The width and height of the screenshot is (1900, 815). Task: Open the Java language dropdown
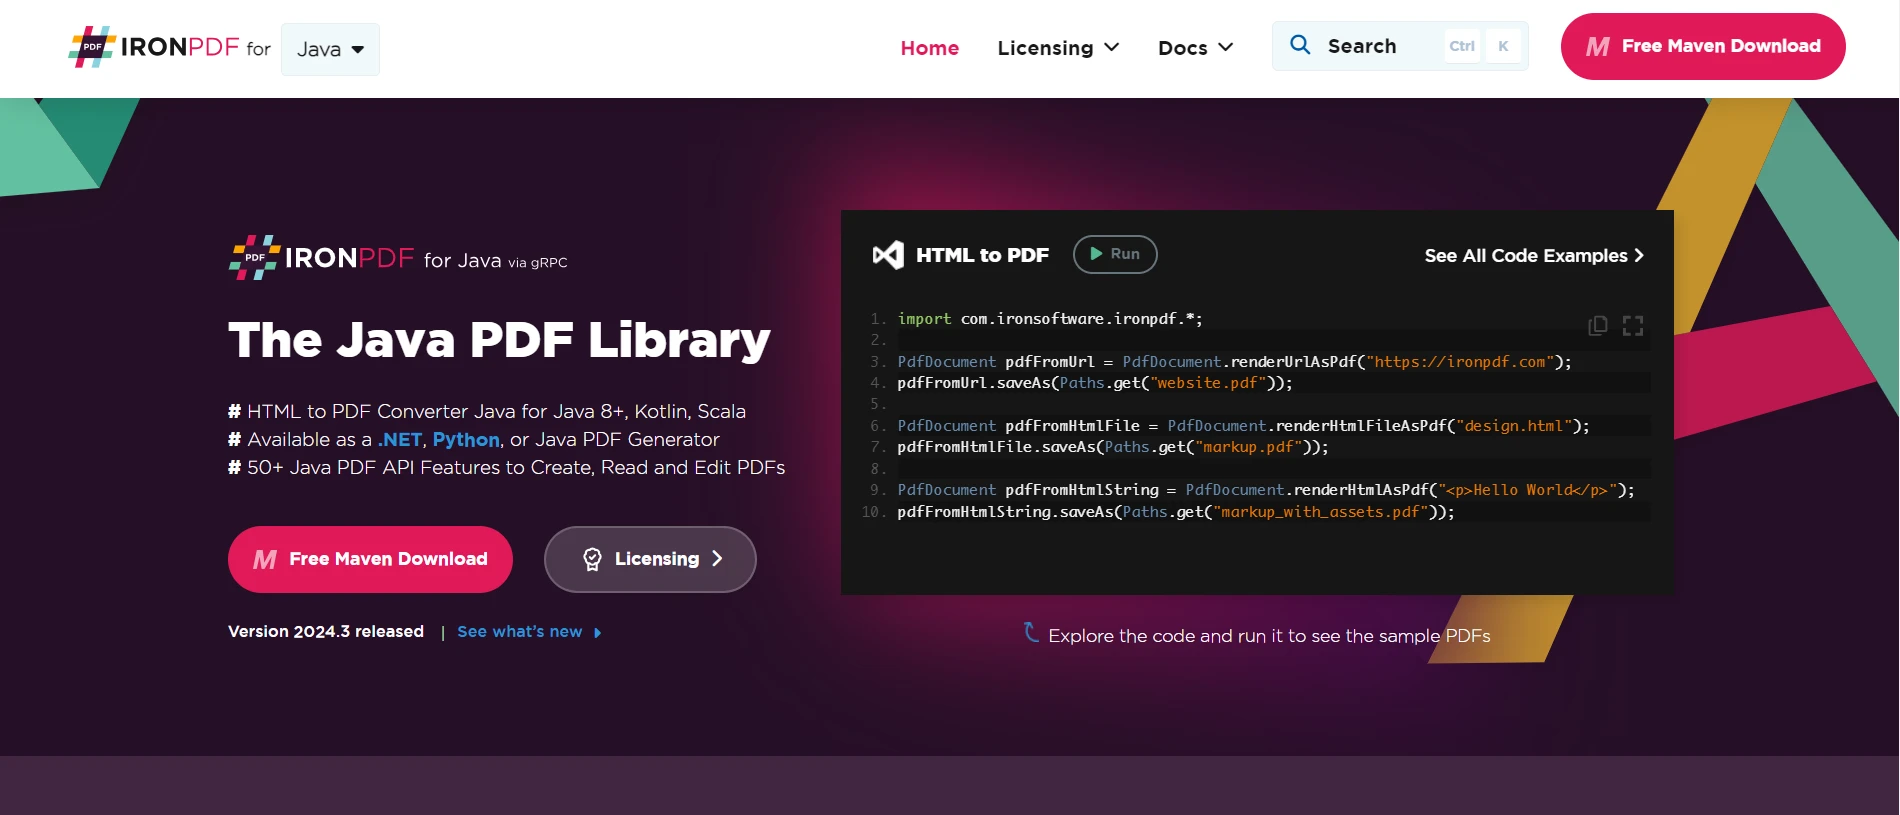pyautogui.click(x=330, y=49)
